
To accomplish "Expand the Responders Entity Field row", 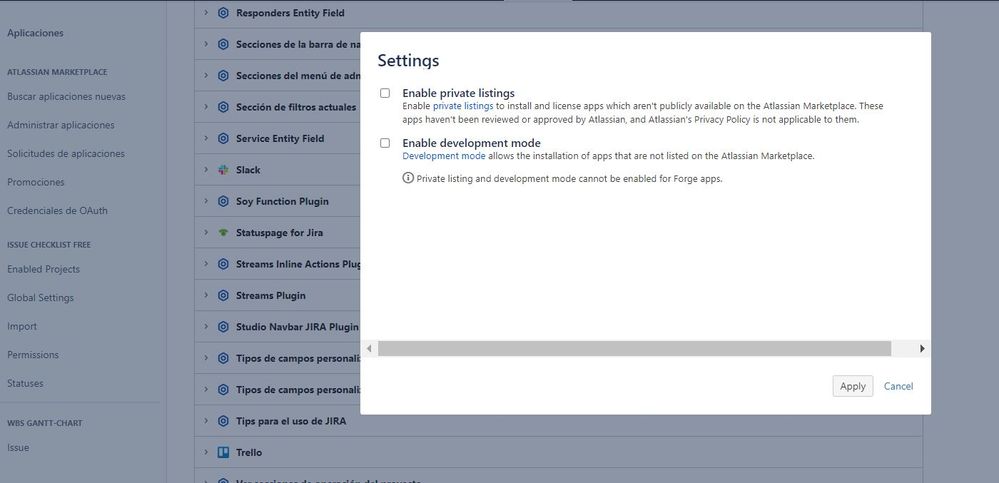I will click(x=206, y=13).
